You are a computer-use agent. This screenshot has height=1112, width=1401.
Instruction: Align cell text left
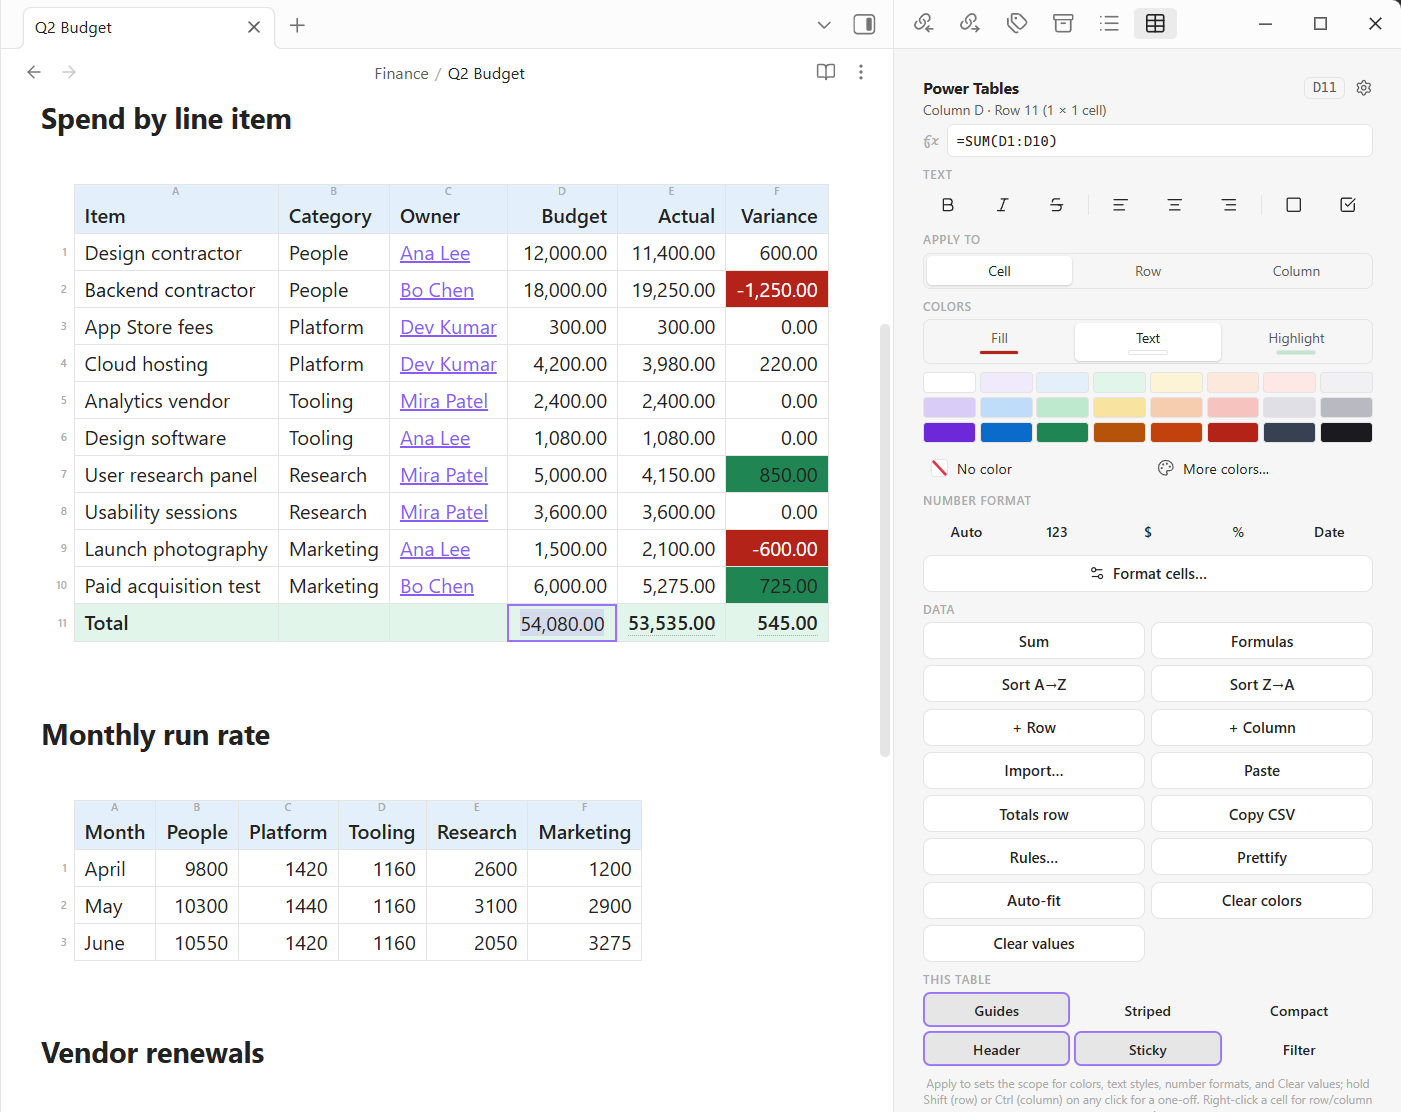(x=1120, y=205)
